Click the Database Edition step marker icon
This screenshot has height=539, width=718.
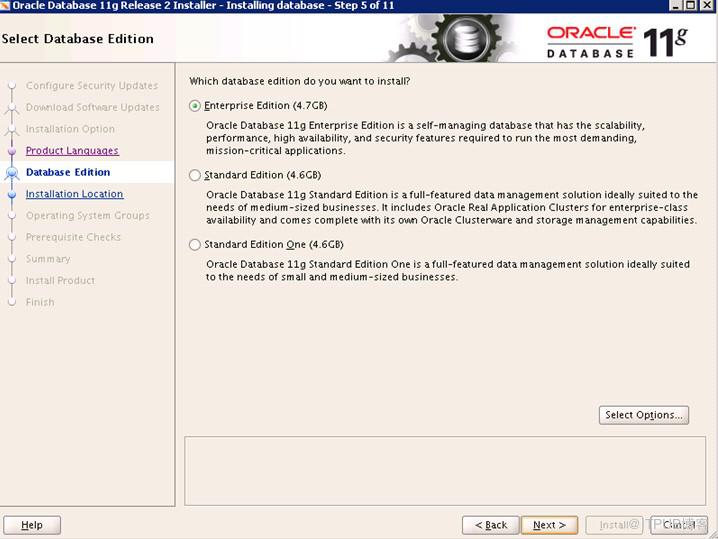tap(12, 173)
